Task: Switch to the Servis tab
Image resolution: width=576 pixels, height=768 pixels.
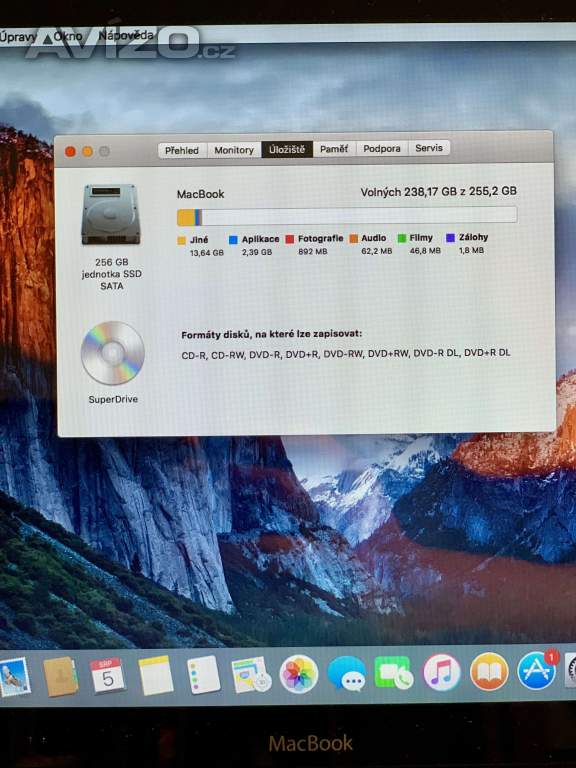Action: tap(429, 148)
